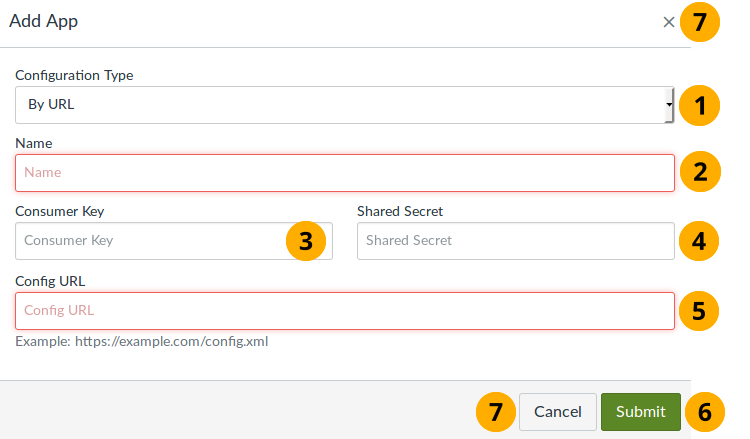Click the example config.xml hint text
The image size is (750, 439).
pos(141,341)
